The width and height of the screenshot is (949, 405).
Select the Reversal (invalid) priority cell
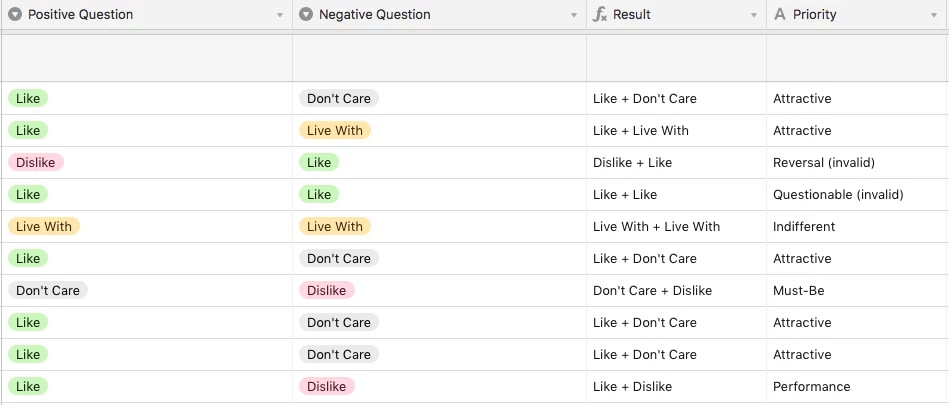857,162
